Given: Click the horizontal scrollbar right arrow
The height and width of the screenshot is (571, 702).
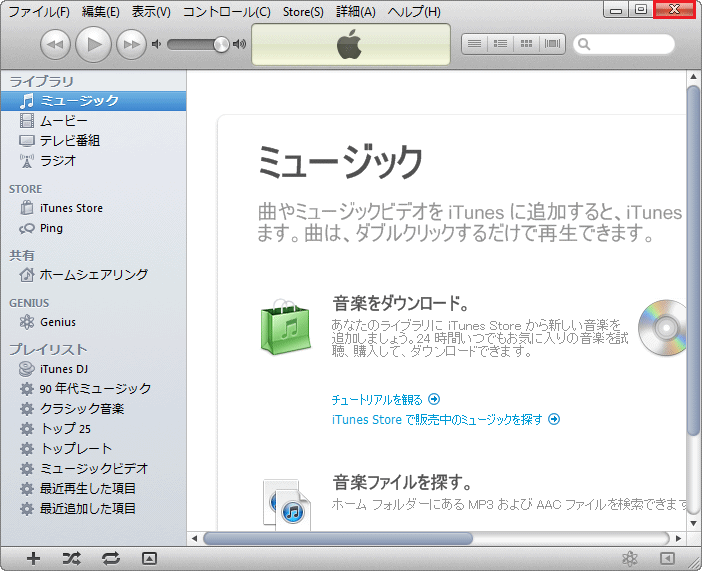Looking at the screenshot, I should [679, 538].
